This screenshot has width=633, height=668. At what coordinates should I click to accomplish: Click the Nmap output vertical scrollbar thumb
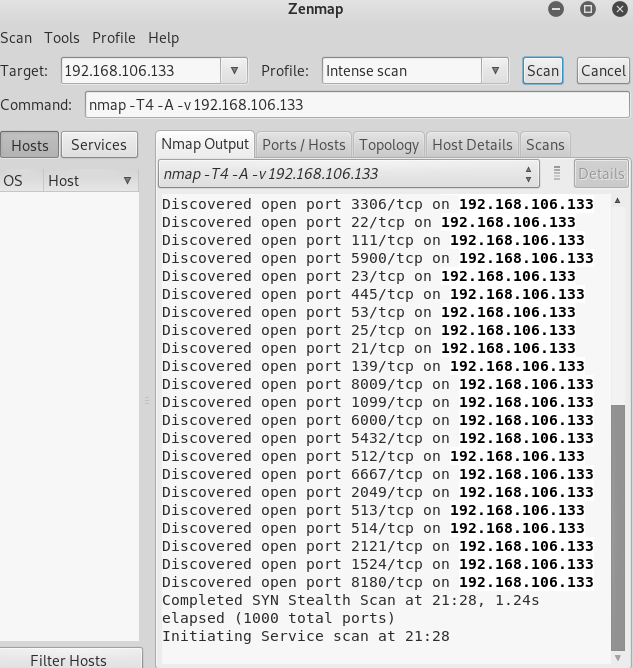pyautogui.click(x=618, y=527)
